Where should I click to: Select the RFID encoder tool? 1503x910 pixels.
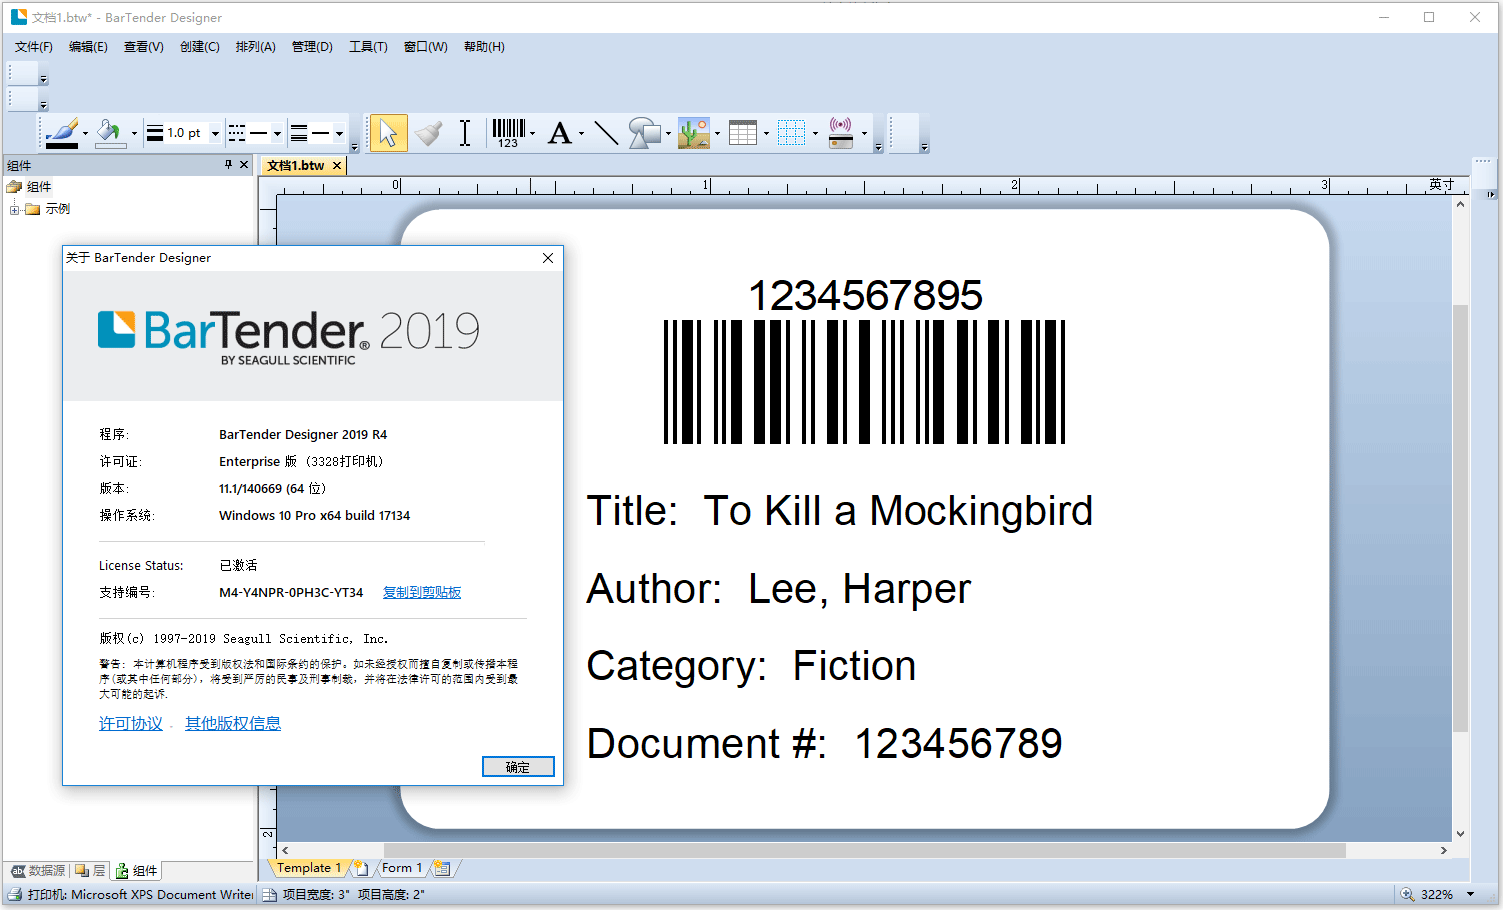[841, 133]
